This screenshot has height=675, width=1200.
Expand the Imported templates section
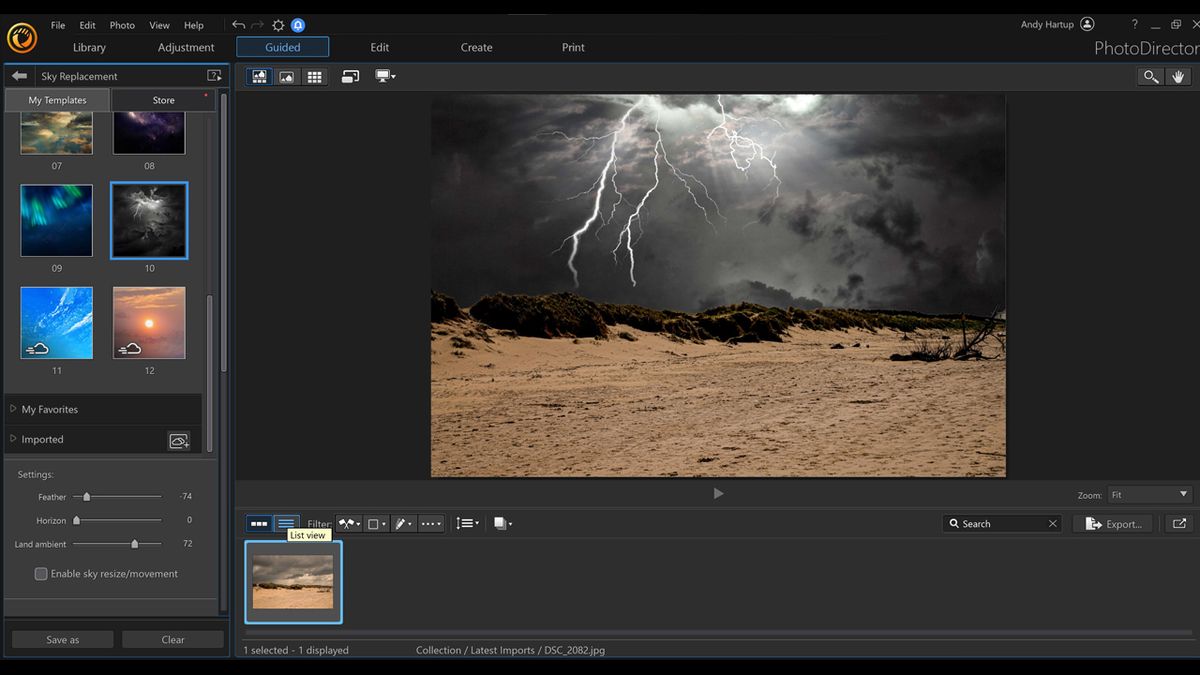40,439
